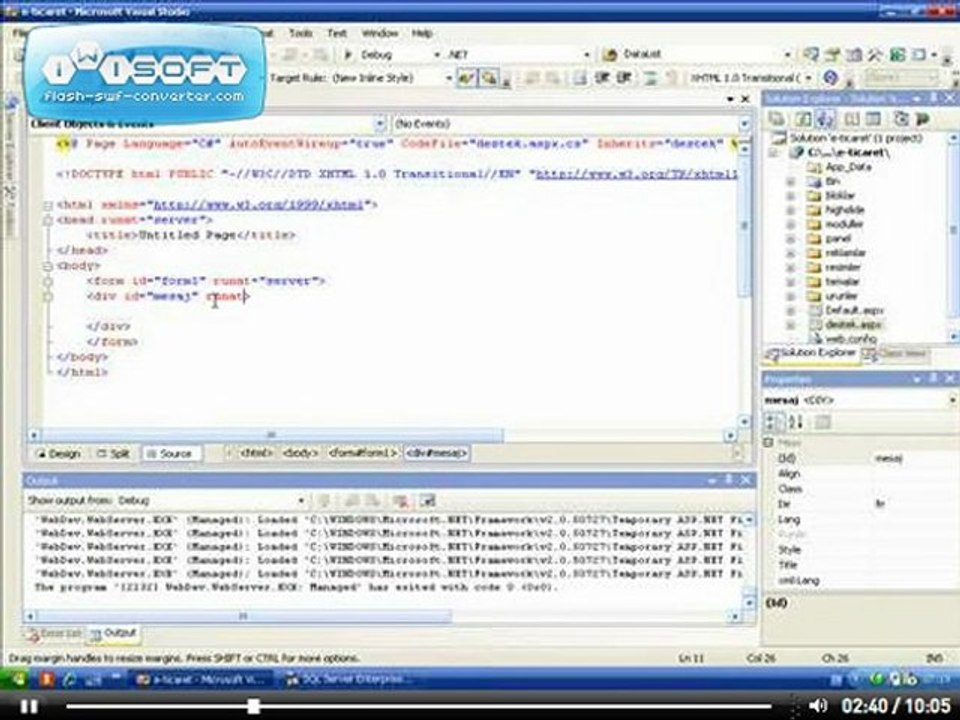960x720 pixels.
Task: Click the first icon right of DataList dropdown
Action: tap(811, 54)
